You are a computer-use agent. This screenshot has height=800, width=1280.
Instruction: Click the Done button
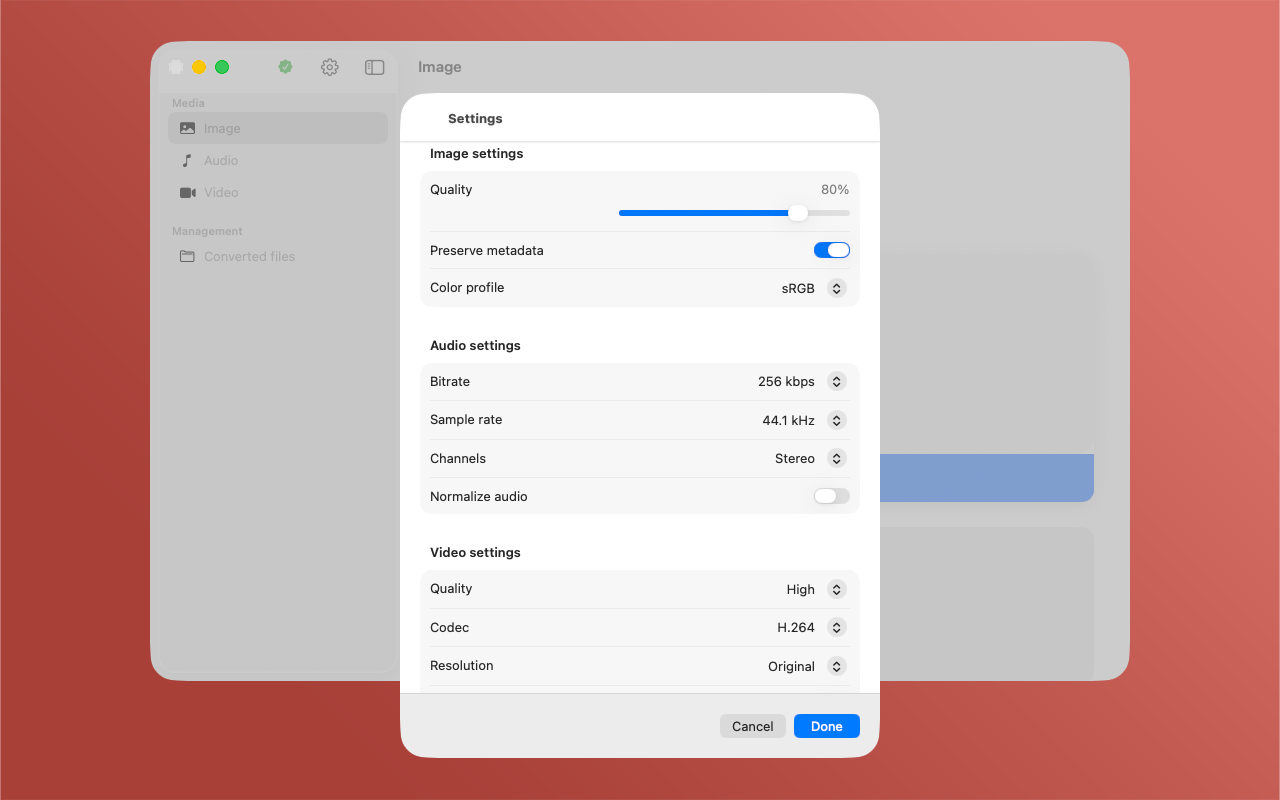pos(827,726)
